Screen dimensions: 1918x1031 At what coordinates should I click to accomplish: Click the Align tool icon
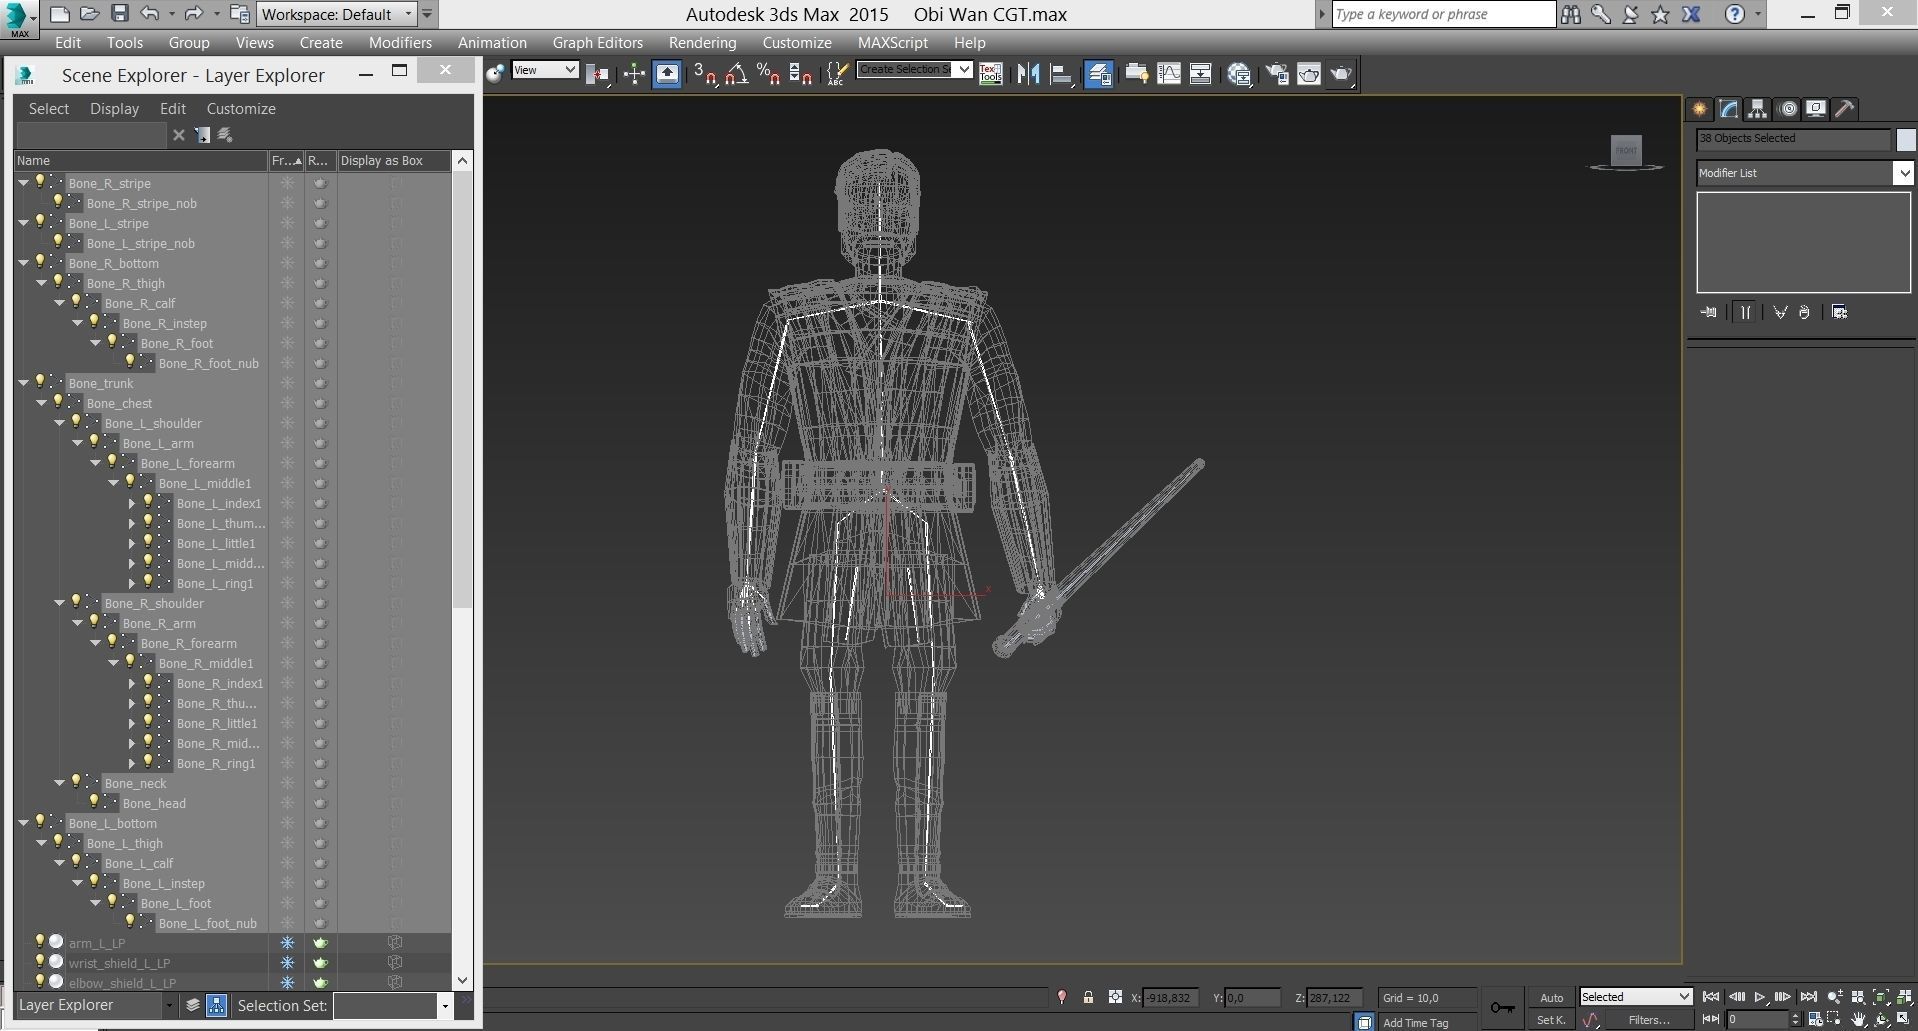pyautogui.click(x=1061, y=74)
